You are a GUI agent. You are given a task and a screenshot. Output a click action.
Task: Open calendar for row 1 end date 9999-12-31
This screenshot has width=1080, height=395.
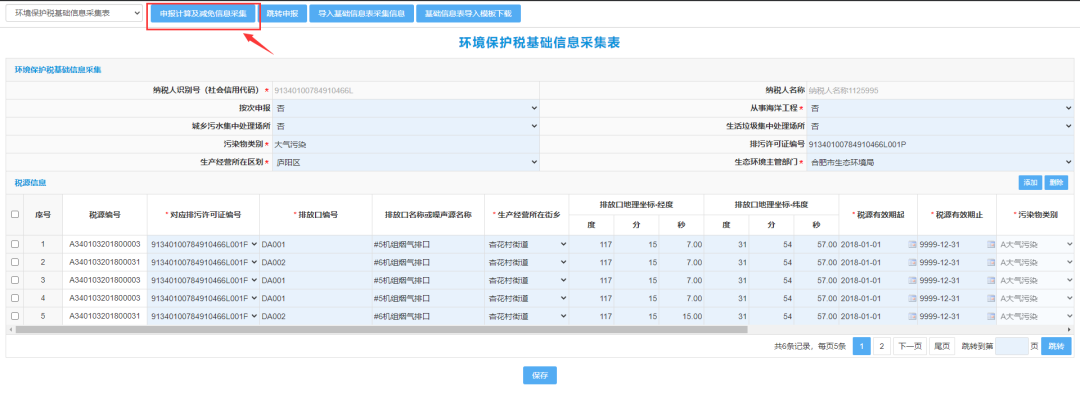click(x=991, y=245)
